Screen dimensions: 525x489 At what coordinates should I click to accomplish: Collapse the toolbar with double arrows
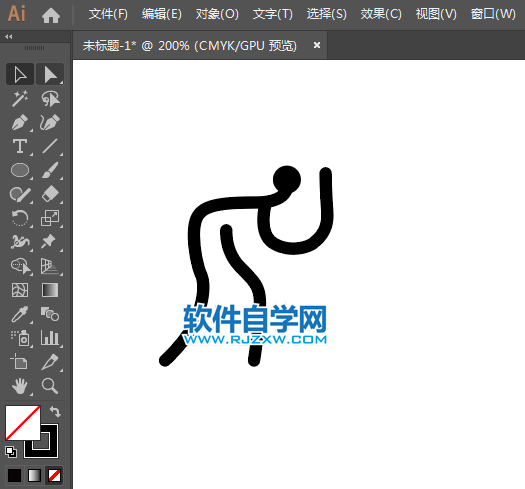[9, 37]
